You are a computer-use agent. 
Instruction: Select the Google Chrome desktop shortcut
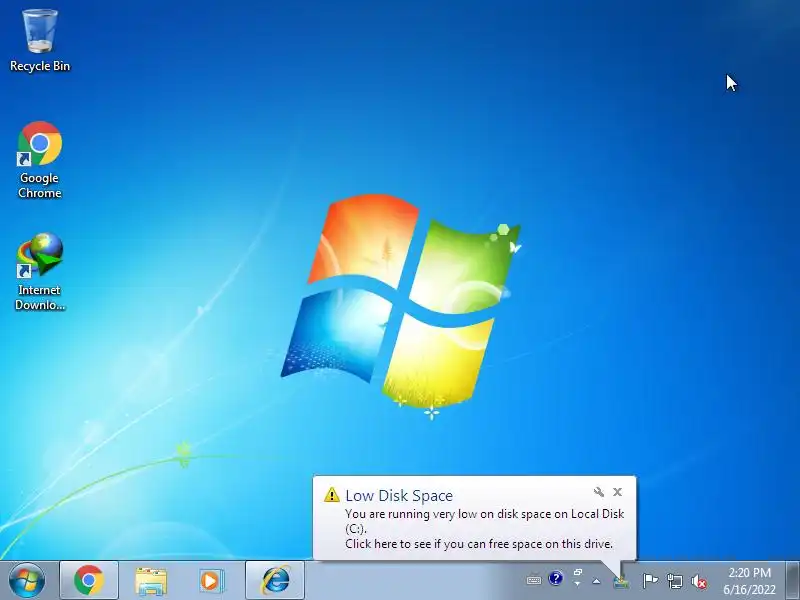click(40, 160)
